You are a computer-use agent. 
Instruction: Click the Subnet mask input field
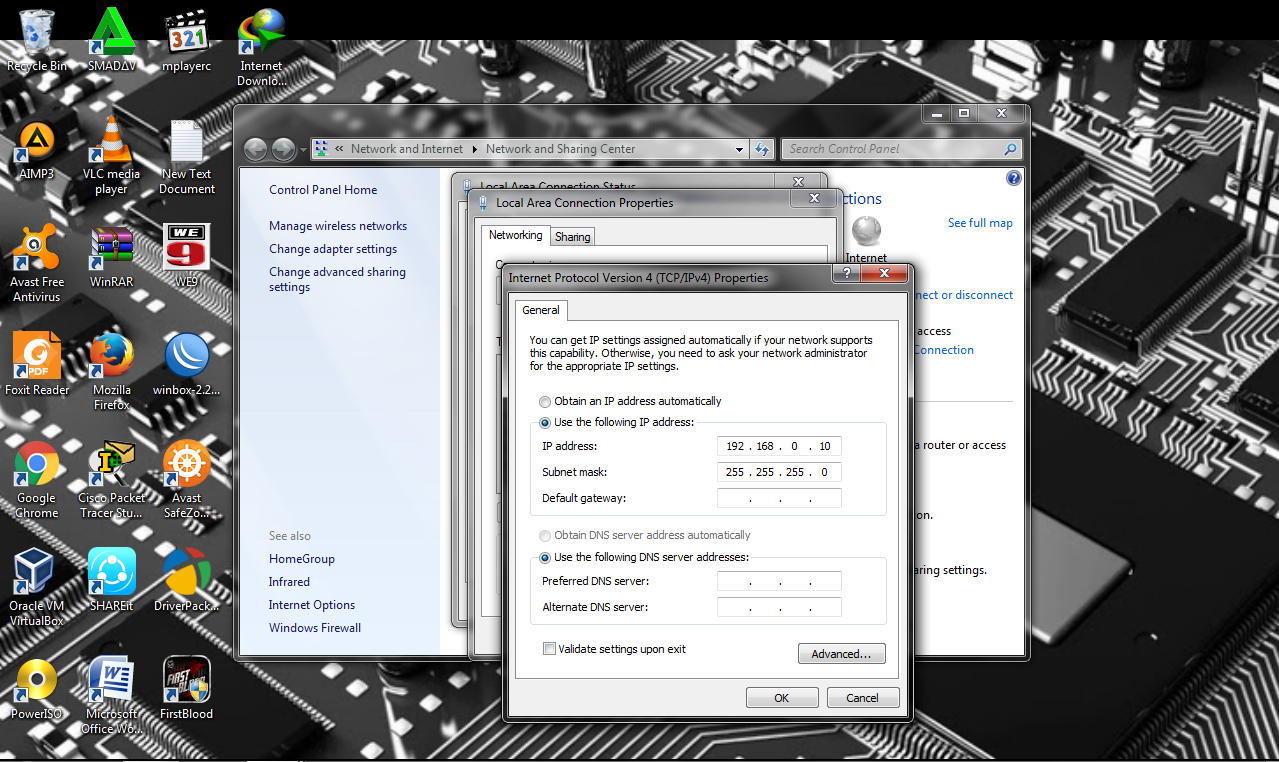tap(779, 472)
